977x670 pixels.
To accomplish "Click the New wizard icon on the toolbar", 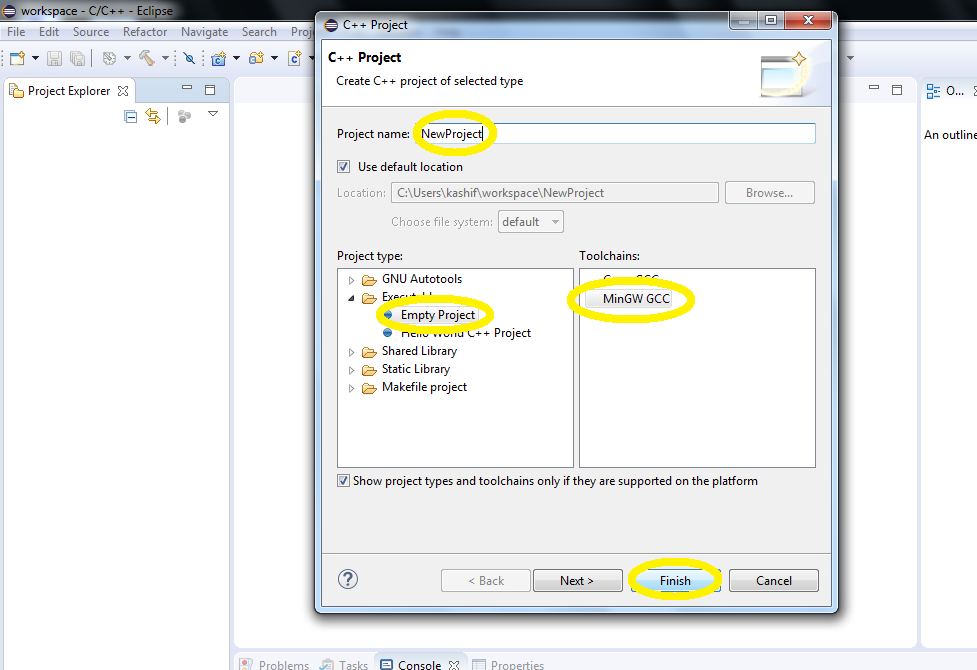I will [15, 58].
